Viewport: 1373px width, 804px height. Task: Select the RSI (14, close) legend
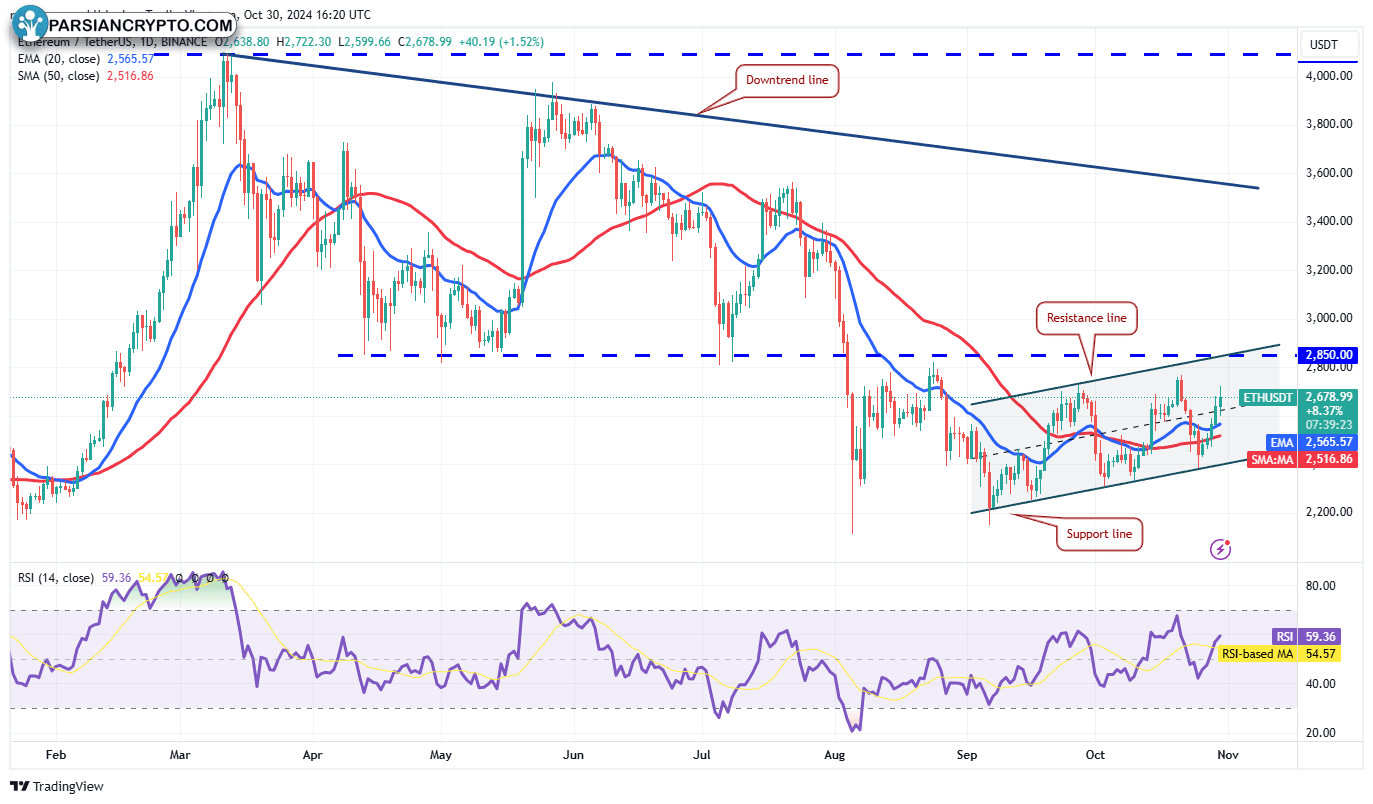click(x=55, y=578)
